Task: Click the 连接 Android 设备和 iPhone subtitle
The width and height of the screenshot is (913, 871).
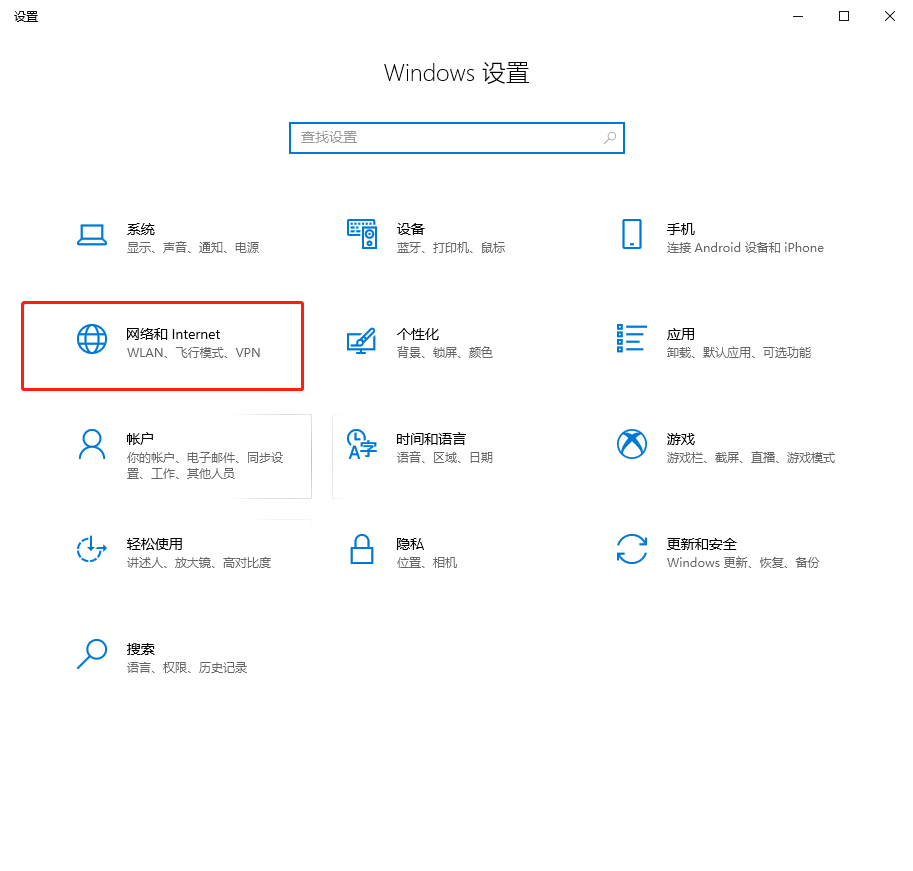Action: (745, 247)
